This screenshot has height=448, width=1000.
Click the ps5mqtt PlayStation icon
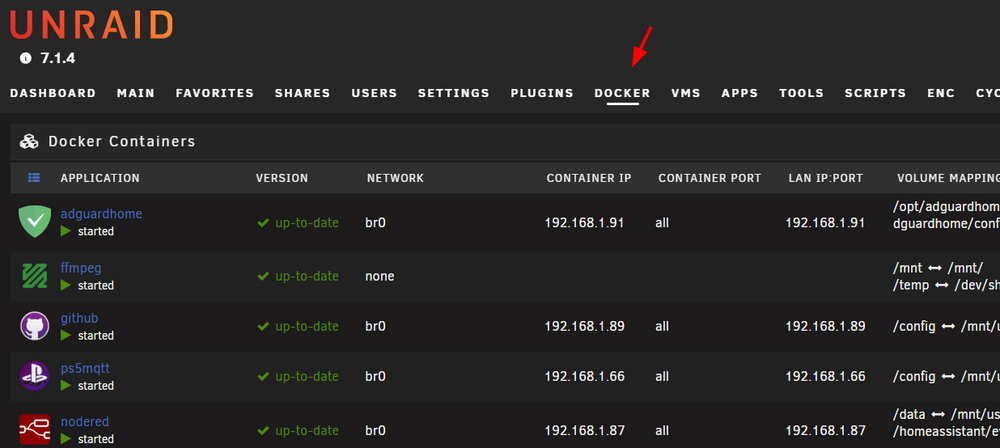pyautogui.click(x=34, y=377)
